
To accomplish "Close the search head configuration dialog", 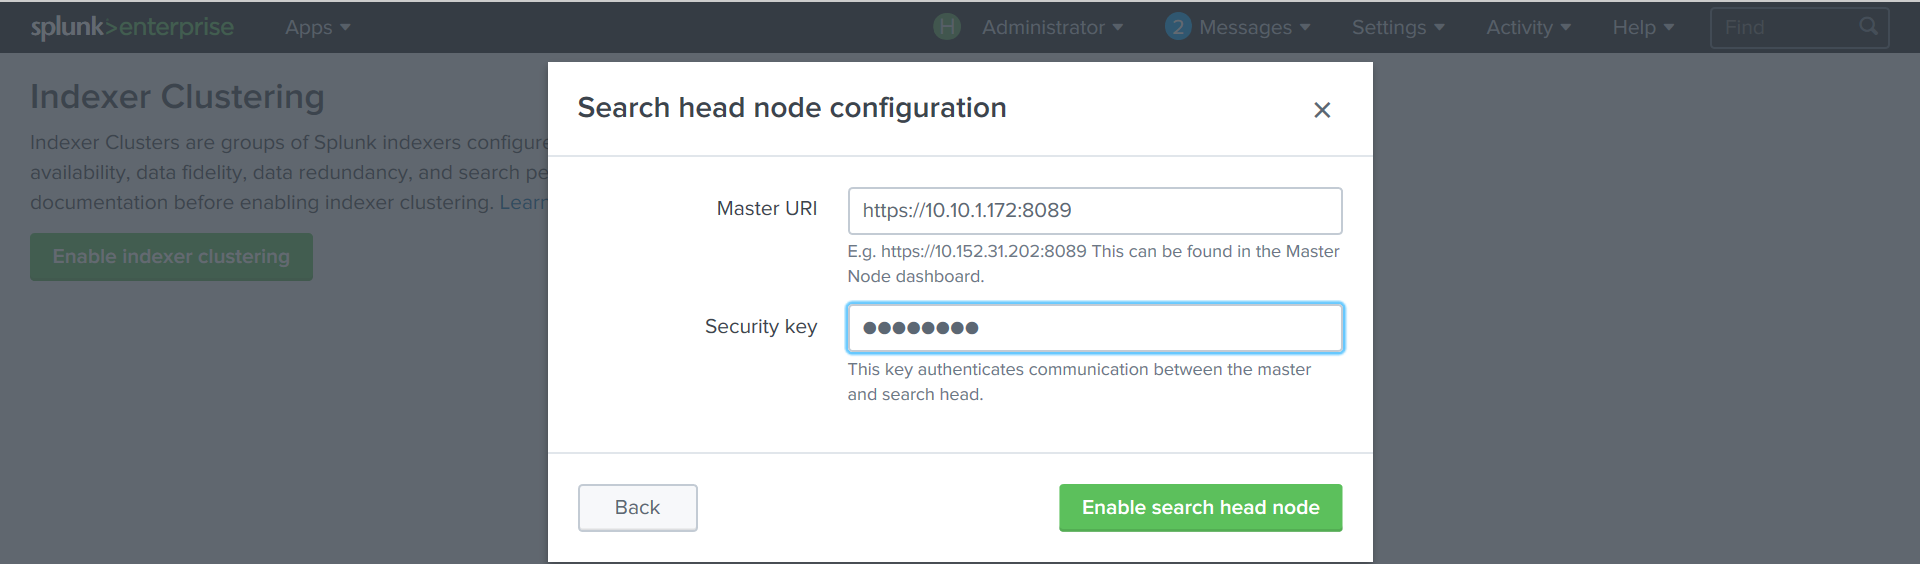I will point(1322,110).
